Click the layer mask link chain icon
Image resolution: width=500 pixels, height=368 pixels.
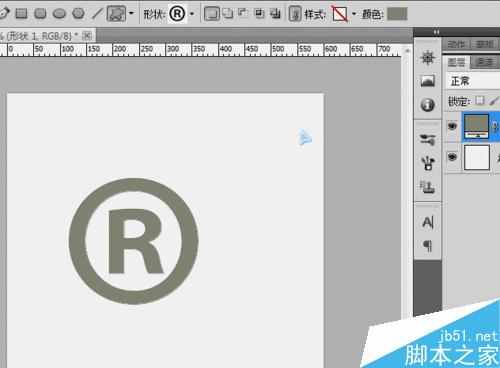pyautogui.click(x=495, y=127)
